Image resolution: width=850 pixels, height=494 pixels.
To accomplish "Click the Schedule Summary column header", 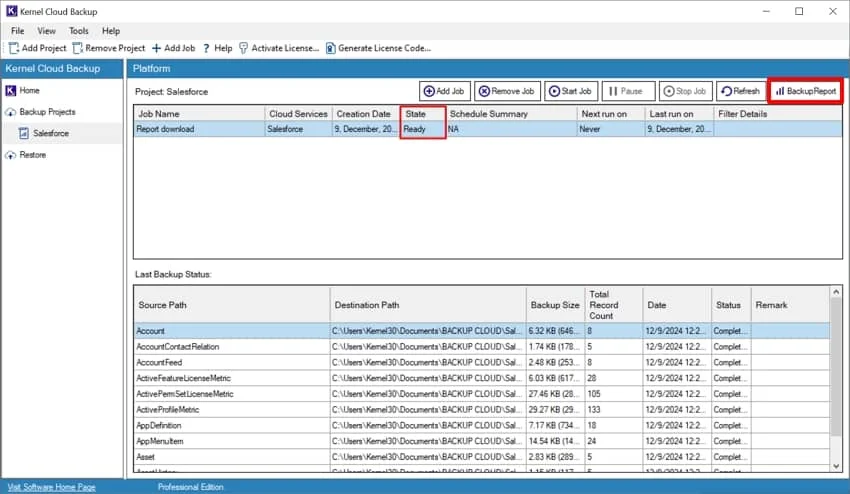I will (x=512, y=114).
